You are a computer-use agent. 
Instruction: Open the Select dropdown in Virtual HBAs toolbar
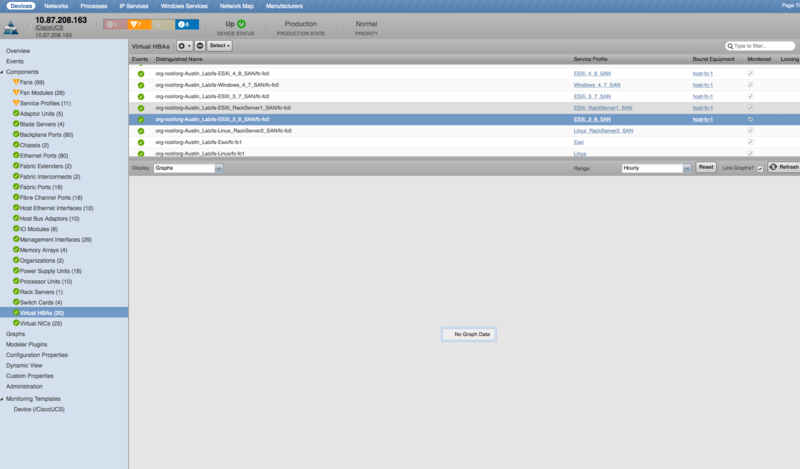pyautogui.click(x=219, y=46)
